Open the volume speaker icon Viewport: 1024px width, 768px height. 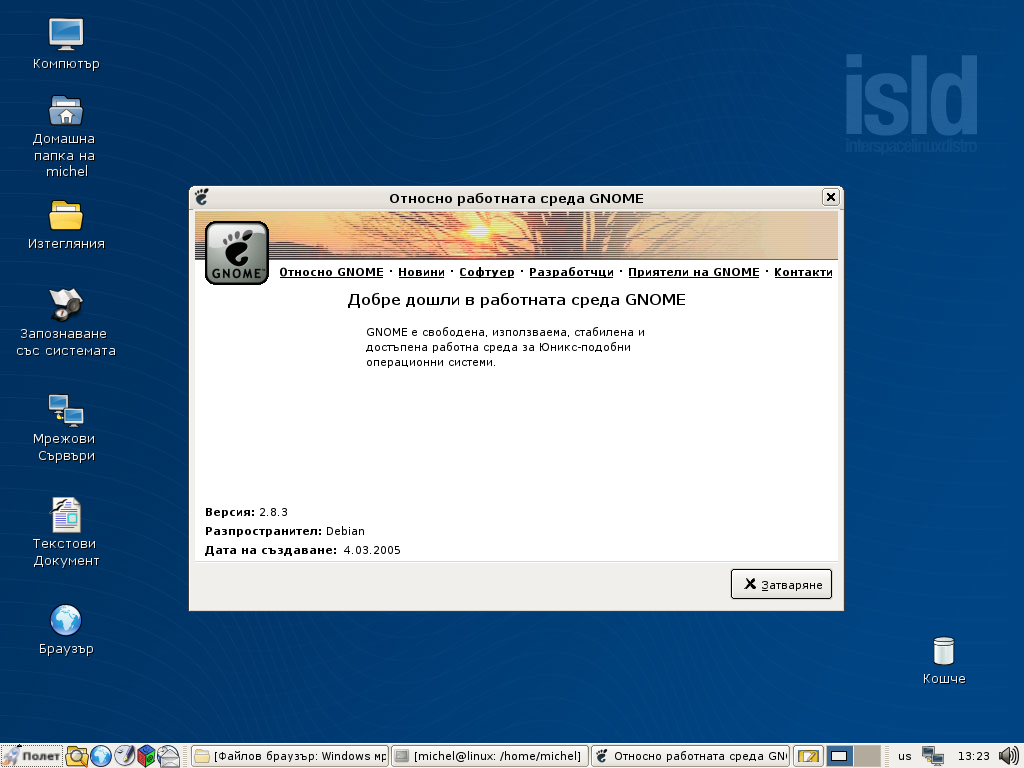click(1009, 756)
